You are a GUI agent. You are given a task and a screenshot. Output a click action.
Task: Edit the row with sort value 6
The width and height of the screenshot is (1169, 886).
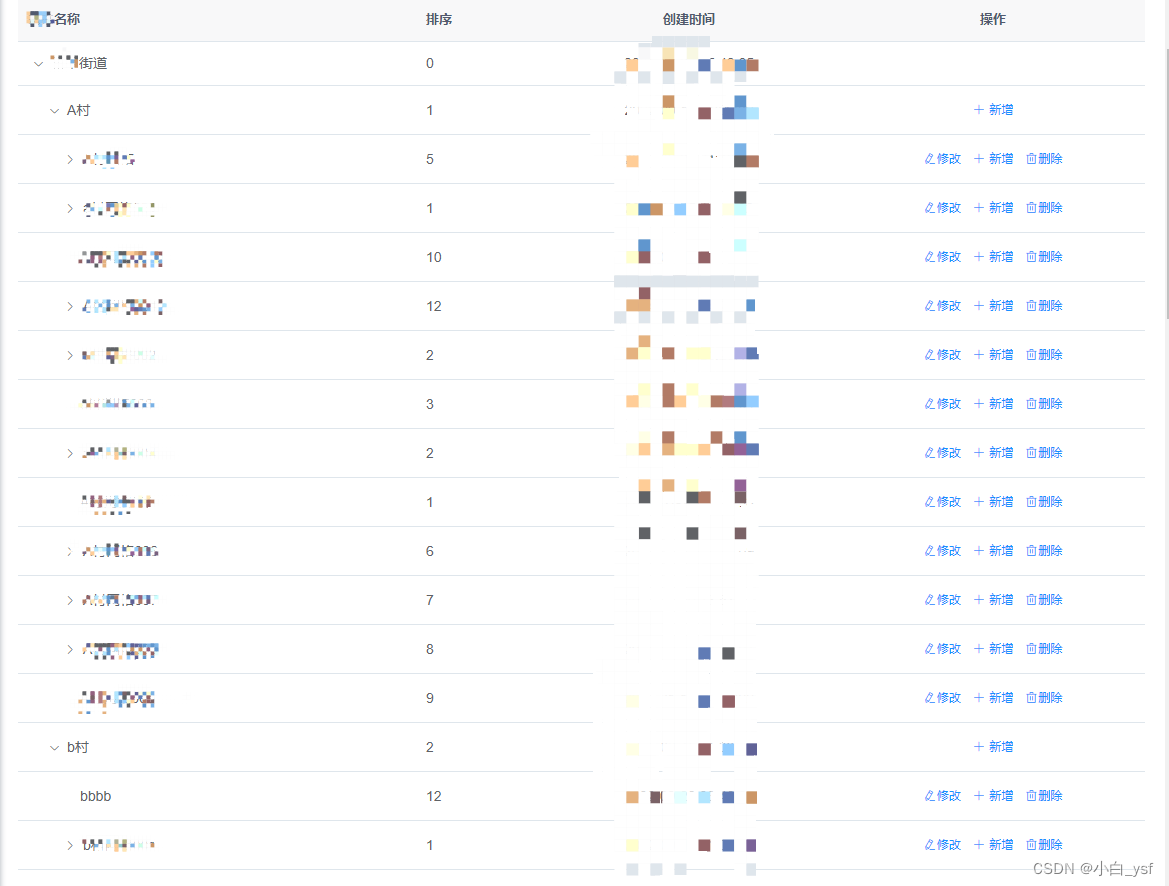tap(943, 550)
